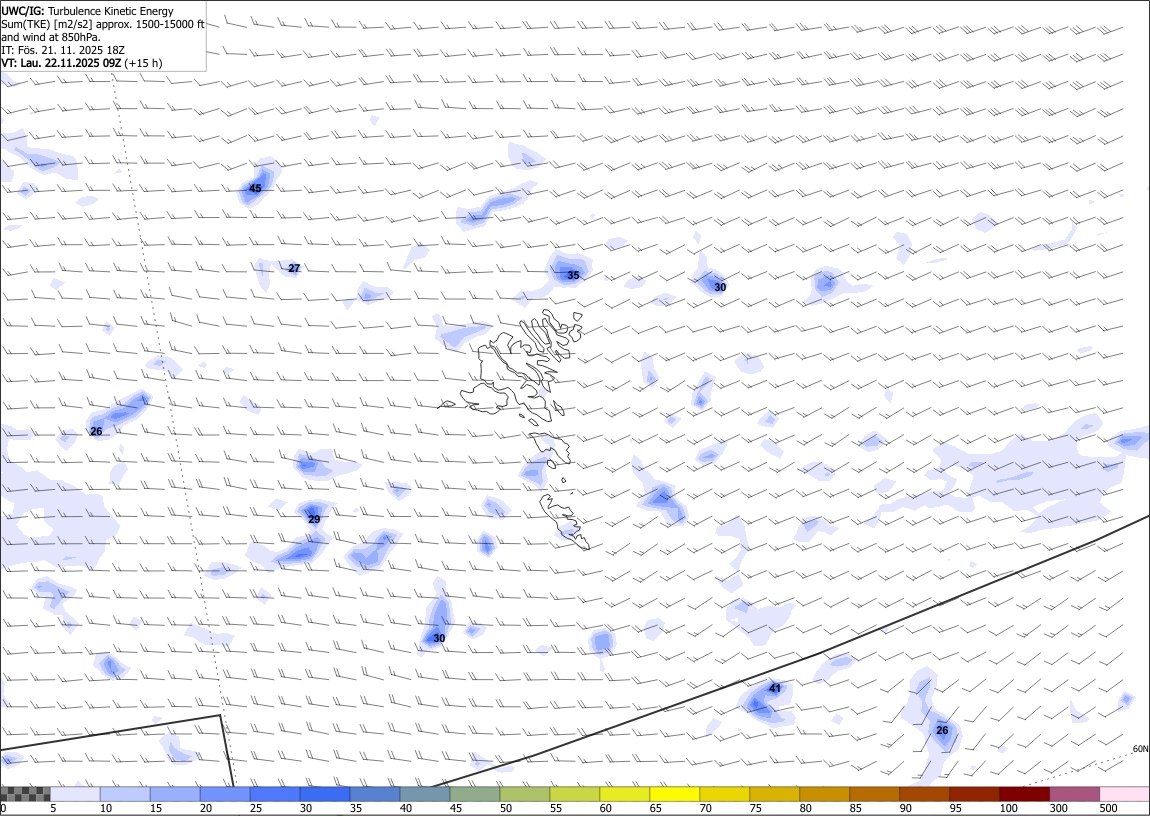Select the 'and wind at 850hPa.' text
Viewport: 1150px width, 816px height.
[x=51, y=37]
